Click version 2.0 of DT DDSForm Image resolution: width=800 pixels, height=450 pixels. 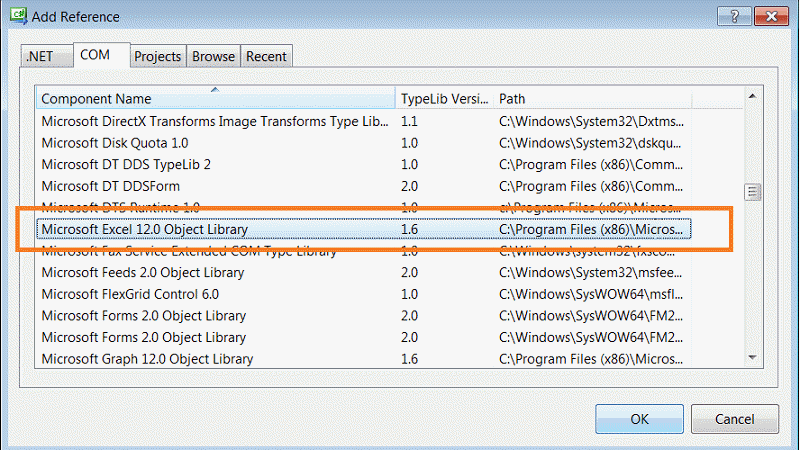click(x=409, y=186)
